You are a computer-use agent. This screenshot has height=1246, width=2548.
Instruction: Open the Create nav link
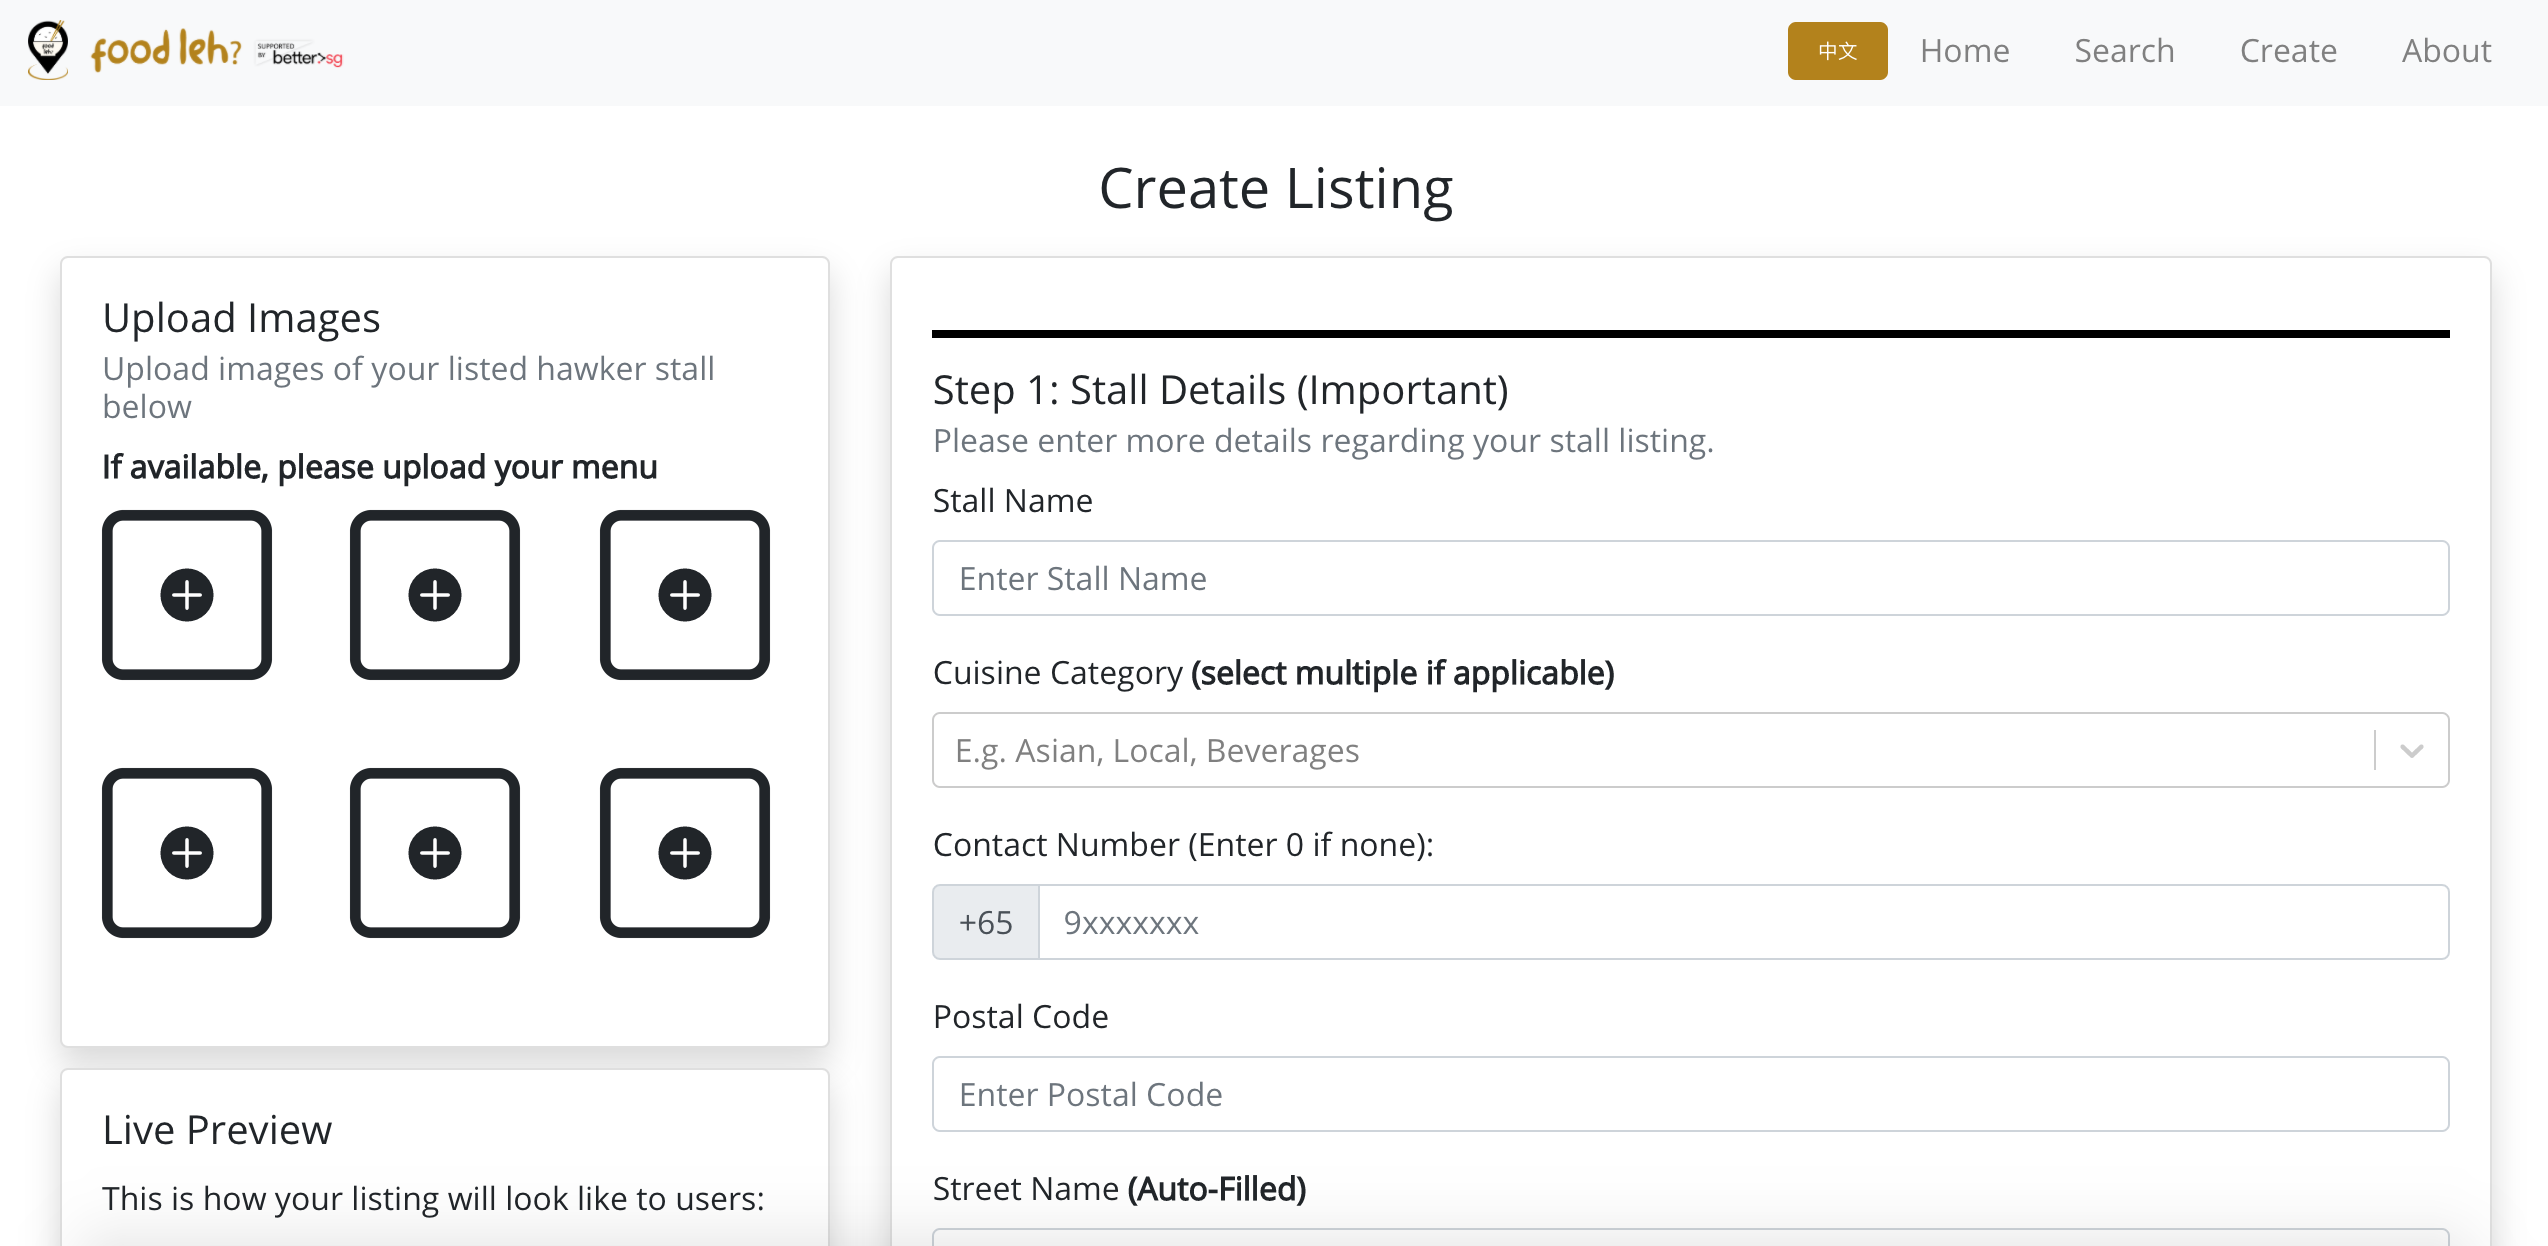(x=2288, y=51)
